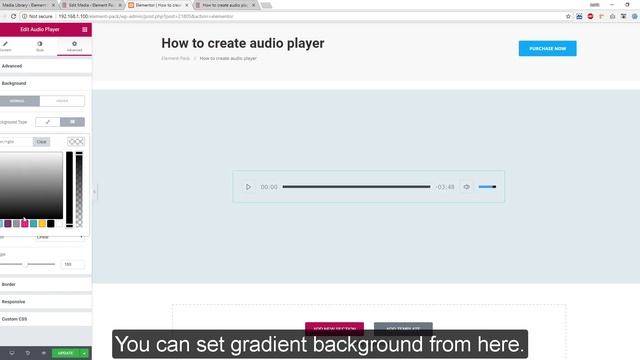
Task: Select the yellow preset swatch
Action: [x=42, y=223]
